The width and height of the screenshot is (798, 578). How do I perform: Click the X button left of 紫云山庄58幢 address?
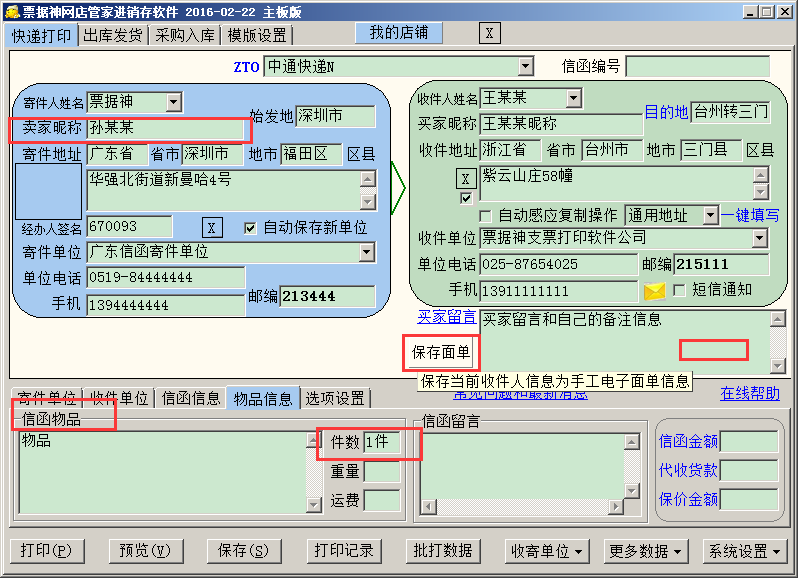465,179
